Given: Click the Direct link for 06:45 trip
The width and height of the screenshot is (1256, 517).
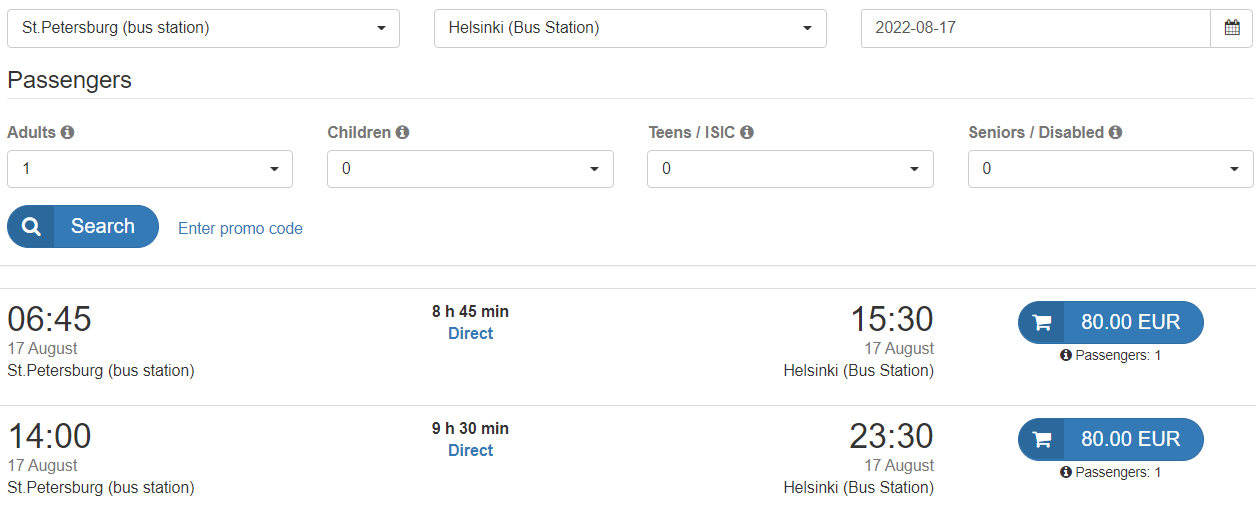Looking at the screenshot, I should pyautogui.click(x=470, y=334).
